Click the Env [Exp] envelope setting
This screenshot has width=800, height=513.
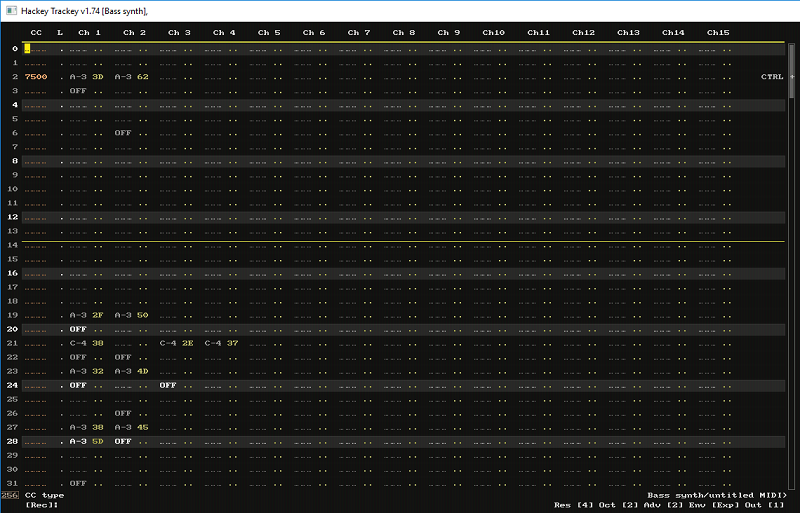(712, 505)
